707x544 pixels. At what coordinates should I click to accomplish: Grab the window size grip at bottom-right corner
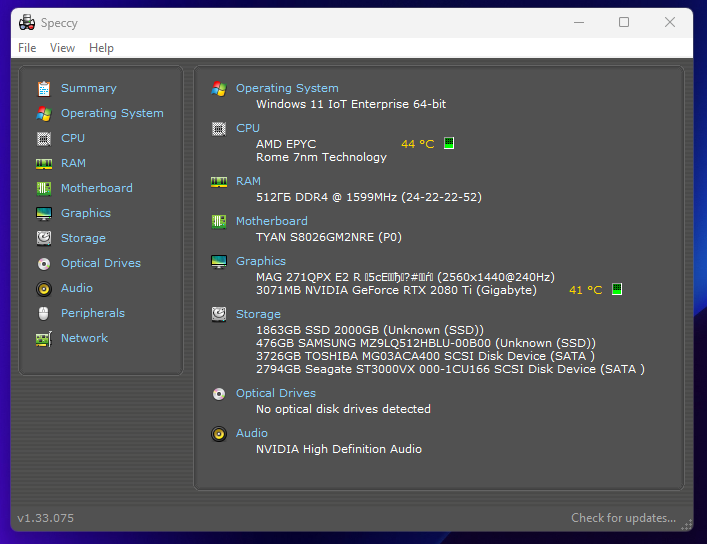click(686, 525)
